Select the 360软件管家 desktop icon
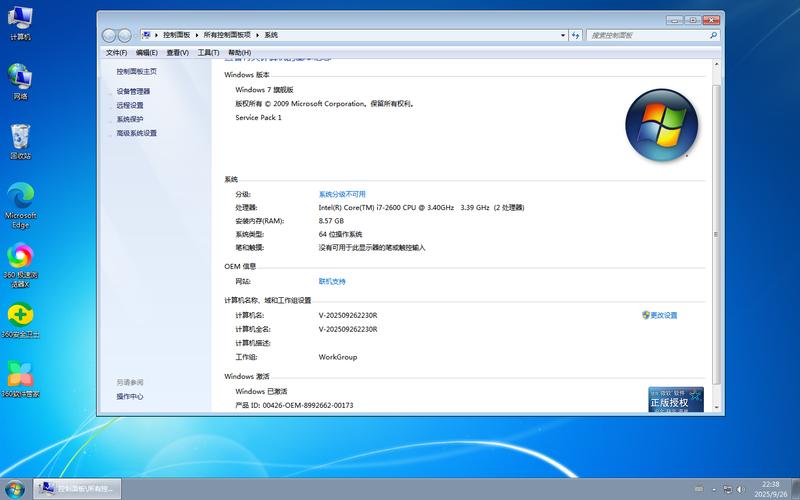The height and width of the screenshot is (500, 800). pyautogui.click(x=20, y=380)
